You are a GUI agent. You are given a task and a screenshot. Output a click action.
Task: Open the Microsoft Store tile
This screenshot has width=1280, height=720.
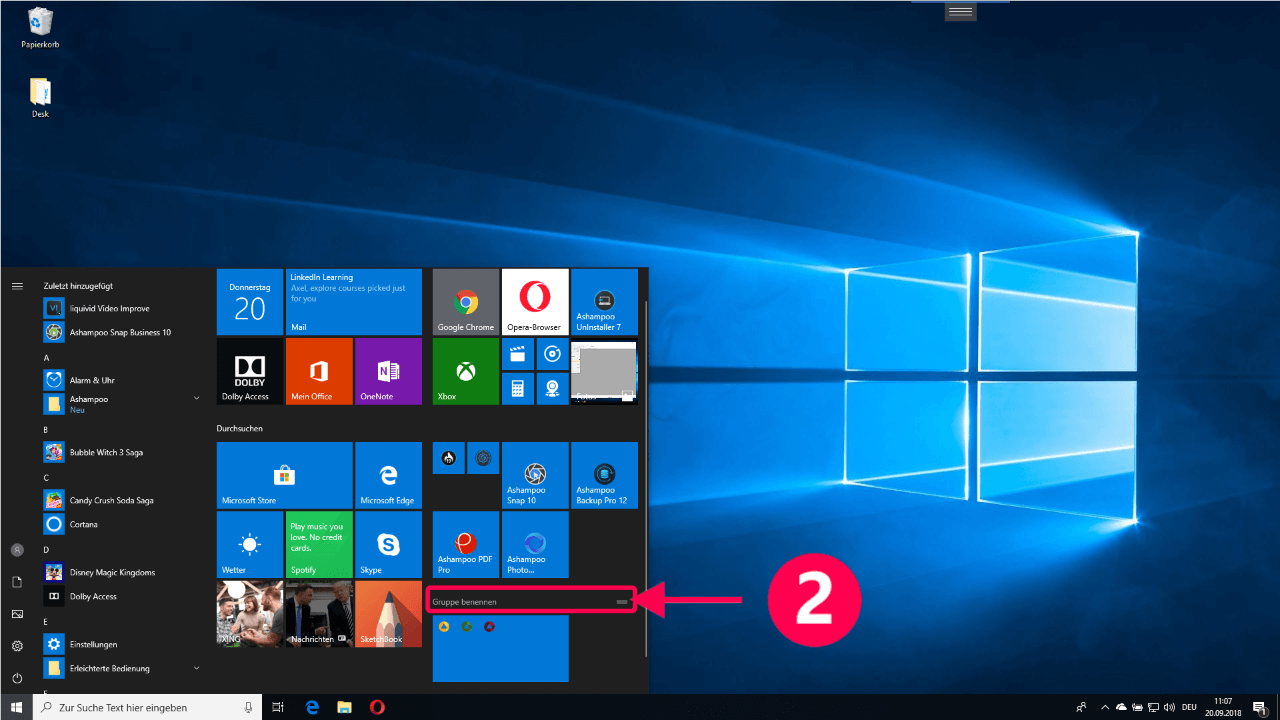point(285,475)
